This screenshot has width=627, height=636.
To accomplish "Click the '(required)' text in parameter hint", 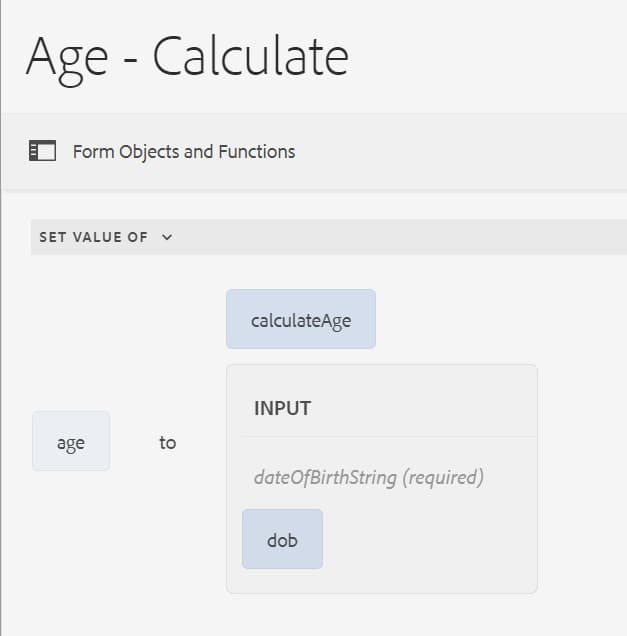I will (442, 477).
